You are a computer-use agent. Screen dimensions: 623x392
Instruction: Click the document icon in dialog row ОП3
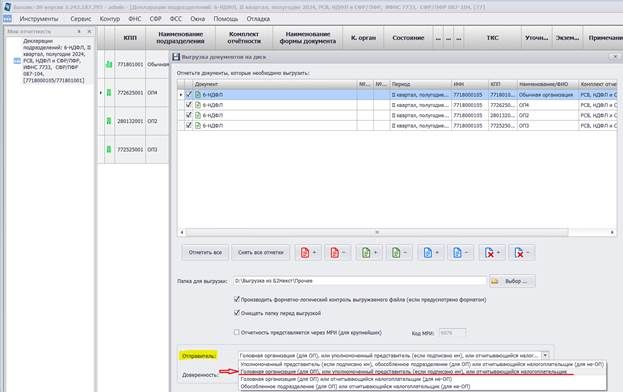coord(198,126)
